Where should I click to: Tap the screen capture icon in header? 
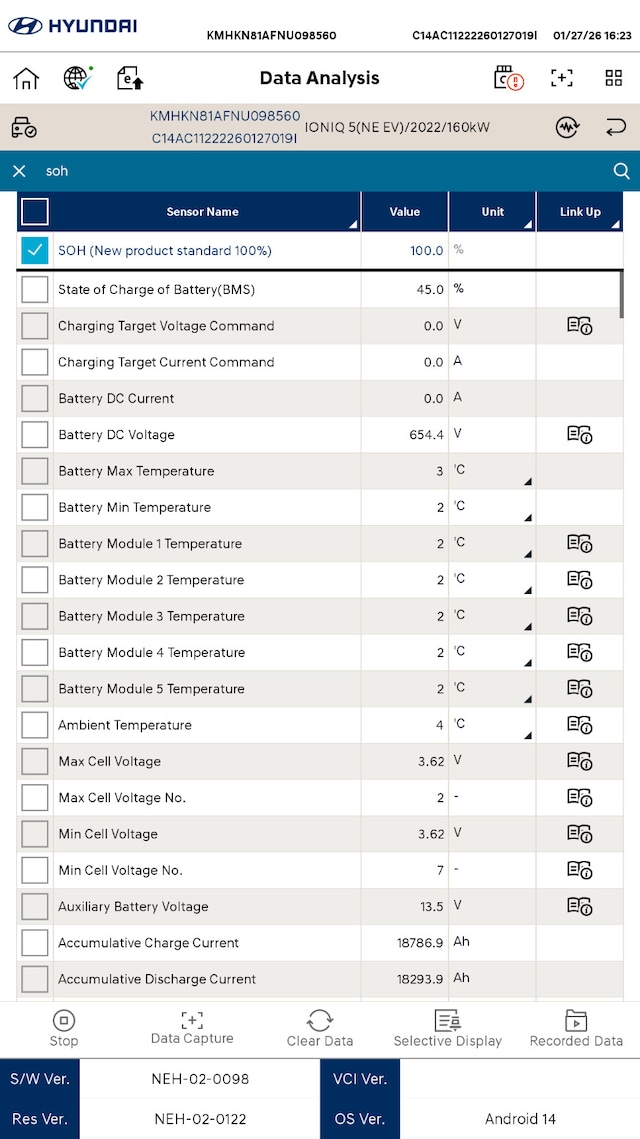click(562, 78)
